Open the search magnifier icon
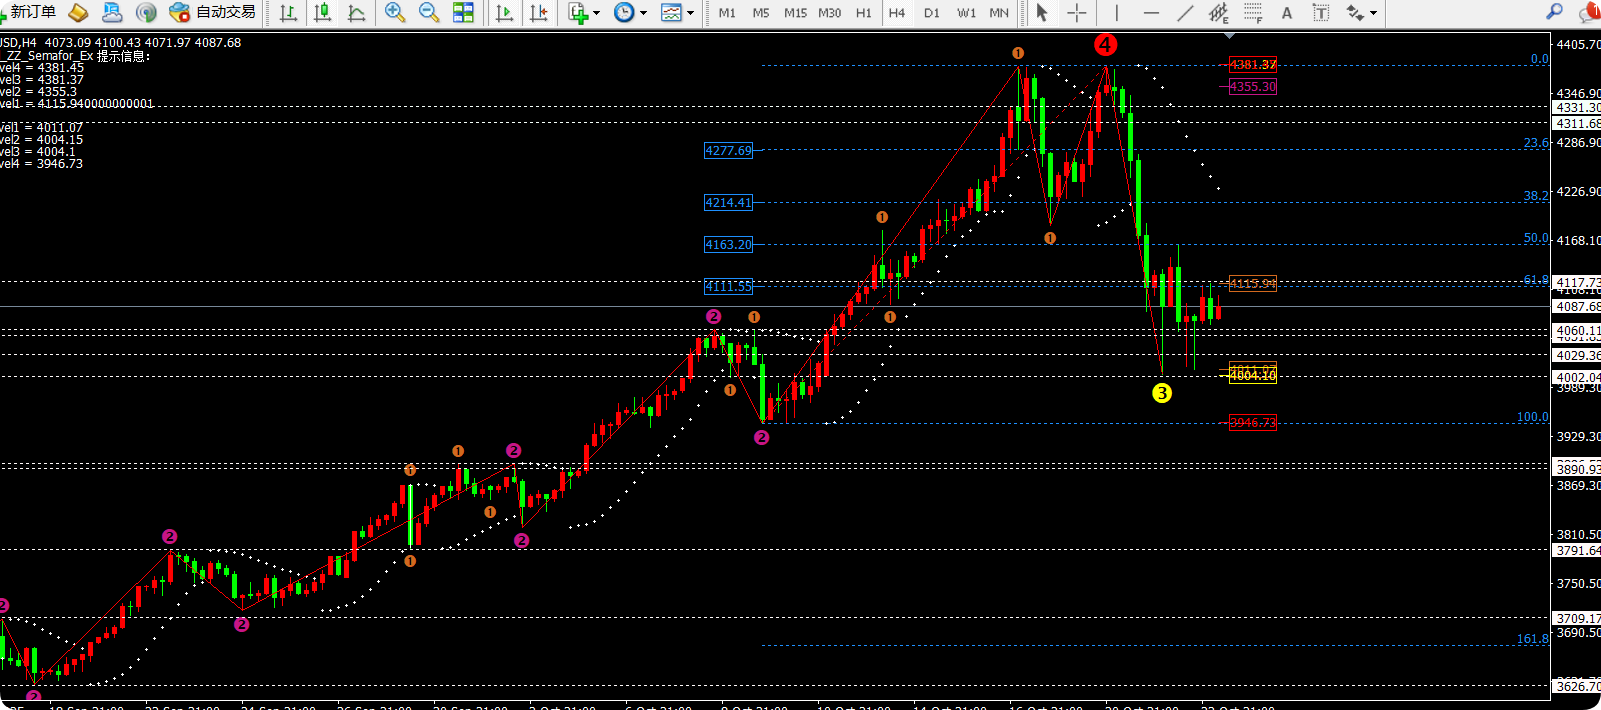This screenshot has height=710, width=1601. (1554, 12)
